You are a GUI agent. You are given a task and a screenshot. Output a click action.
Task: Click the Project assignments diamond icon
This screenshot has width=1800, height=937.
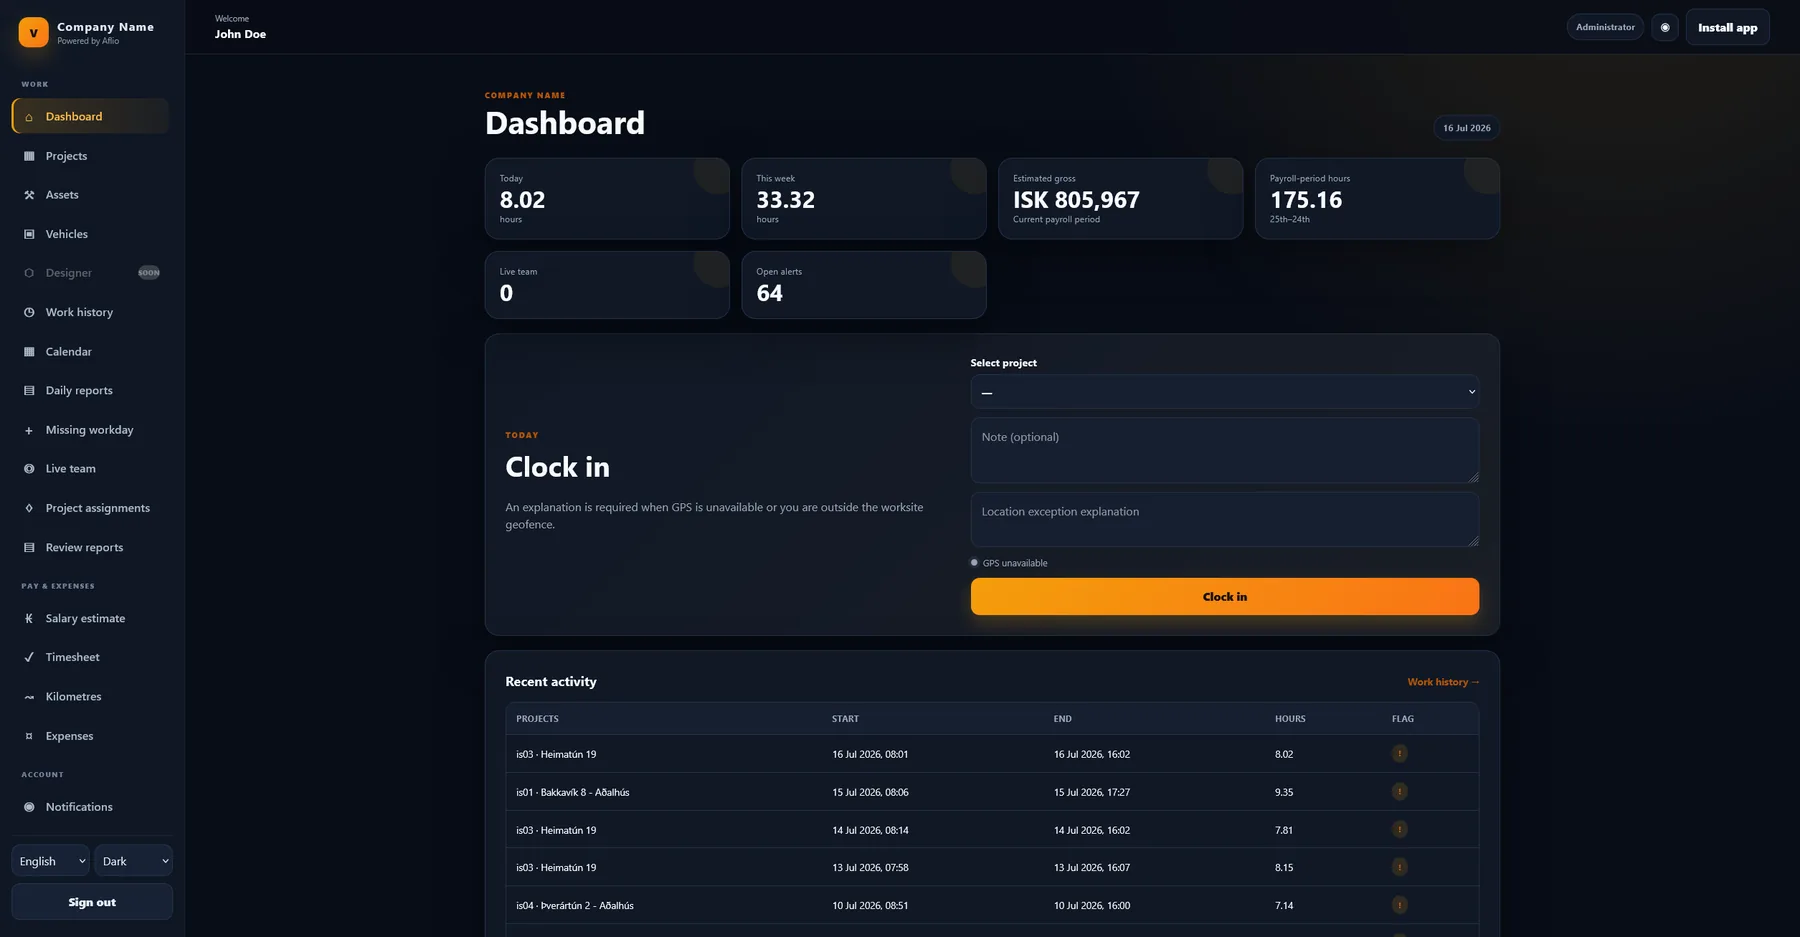(29, 508)
